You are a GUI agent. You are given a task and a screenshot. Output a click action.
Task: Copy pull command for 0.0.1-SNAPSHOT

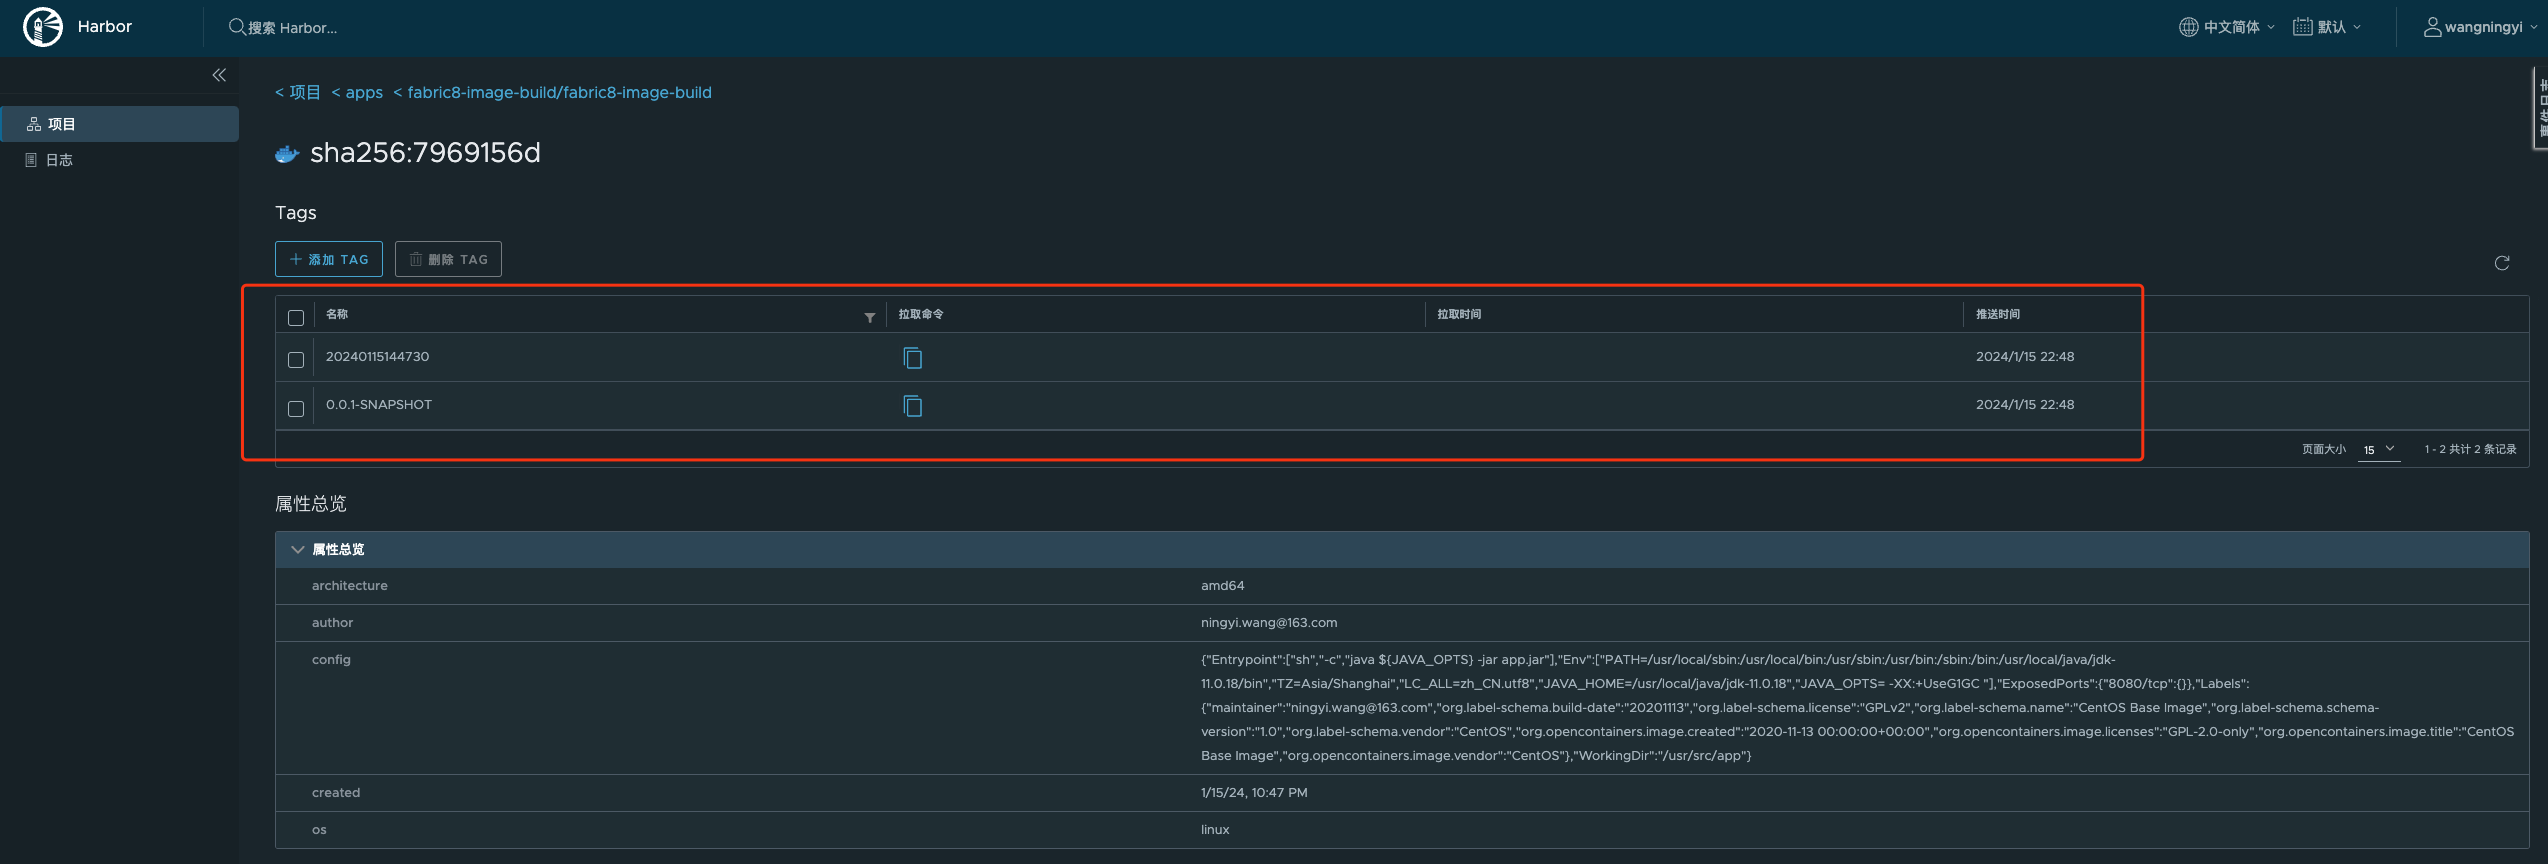pyautogui.click(x=913, y=406)
